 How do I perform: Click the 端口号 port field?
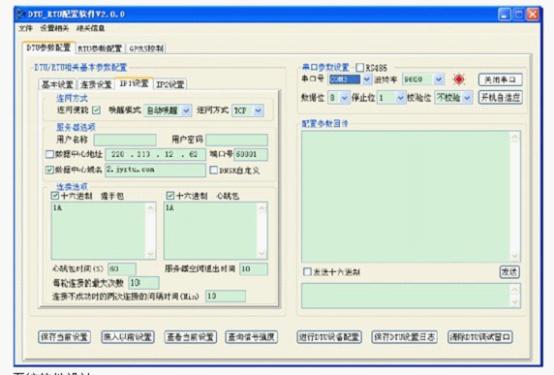click(251, 154)
